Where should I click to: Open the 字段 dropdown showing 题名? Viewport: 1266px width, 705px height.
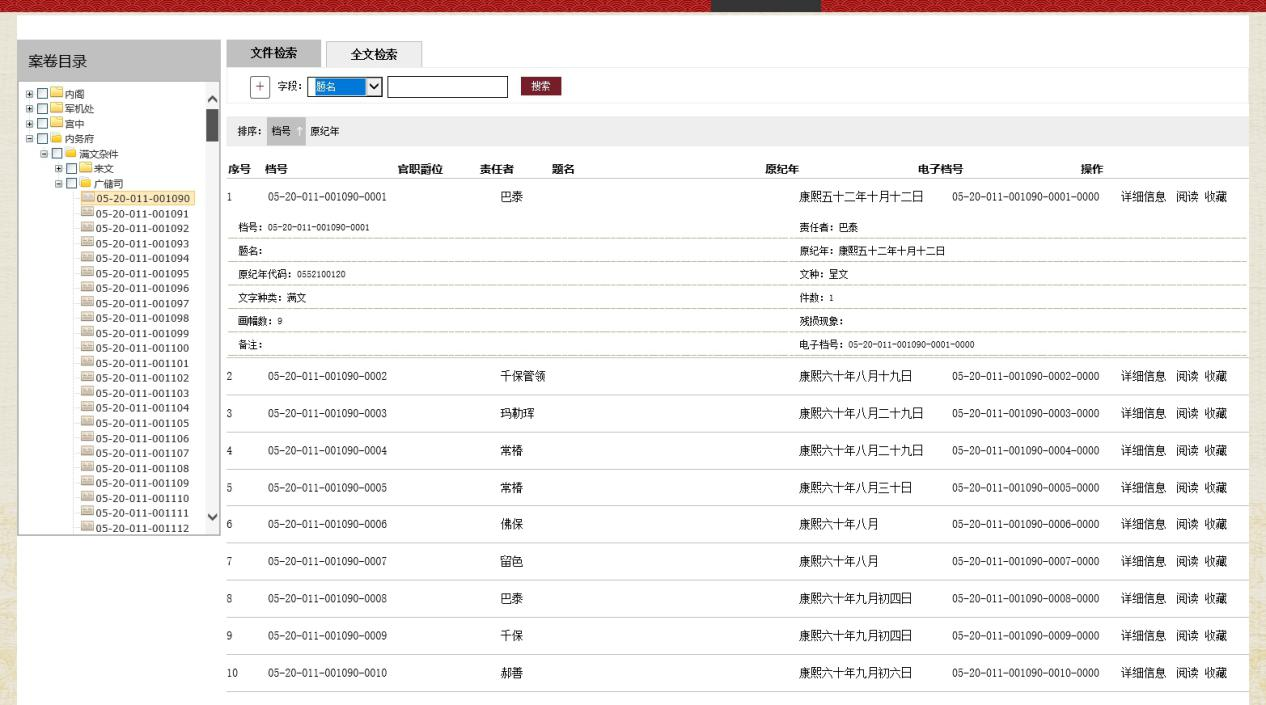[345, 87]
